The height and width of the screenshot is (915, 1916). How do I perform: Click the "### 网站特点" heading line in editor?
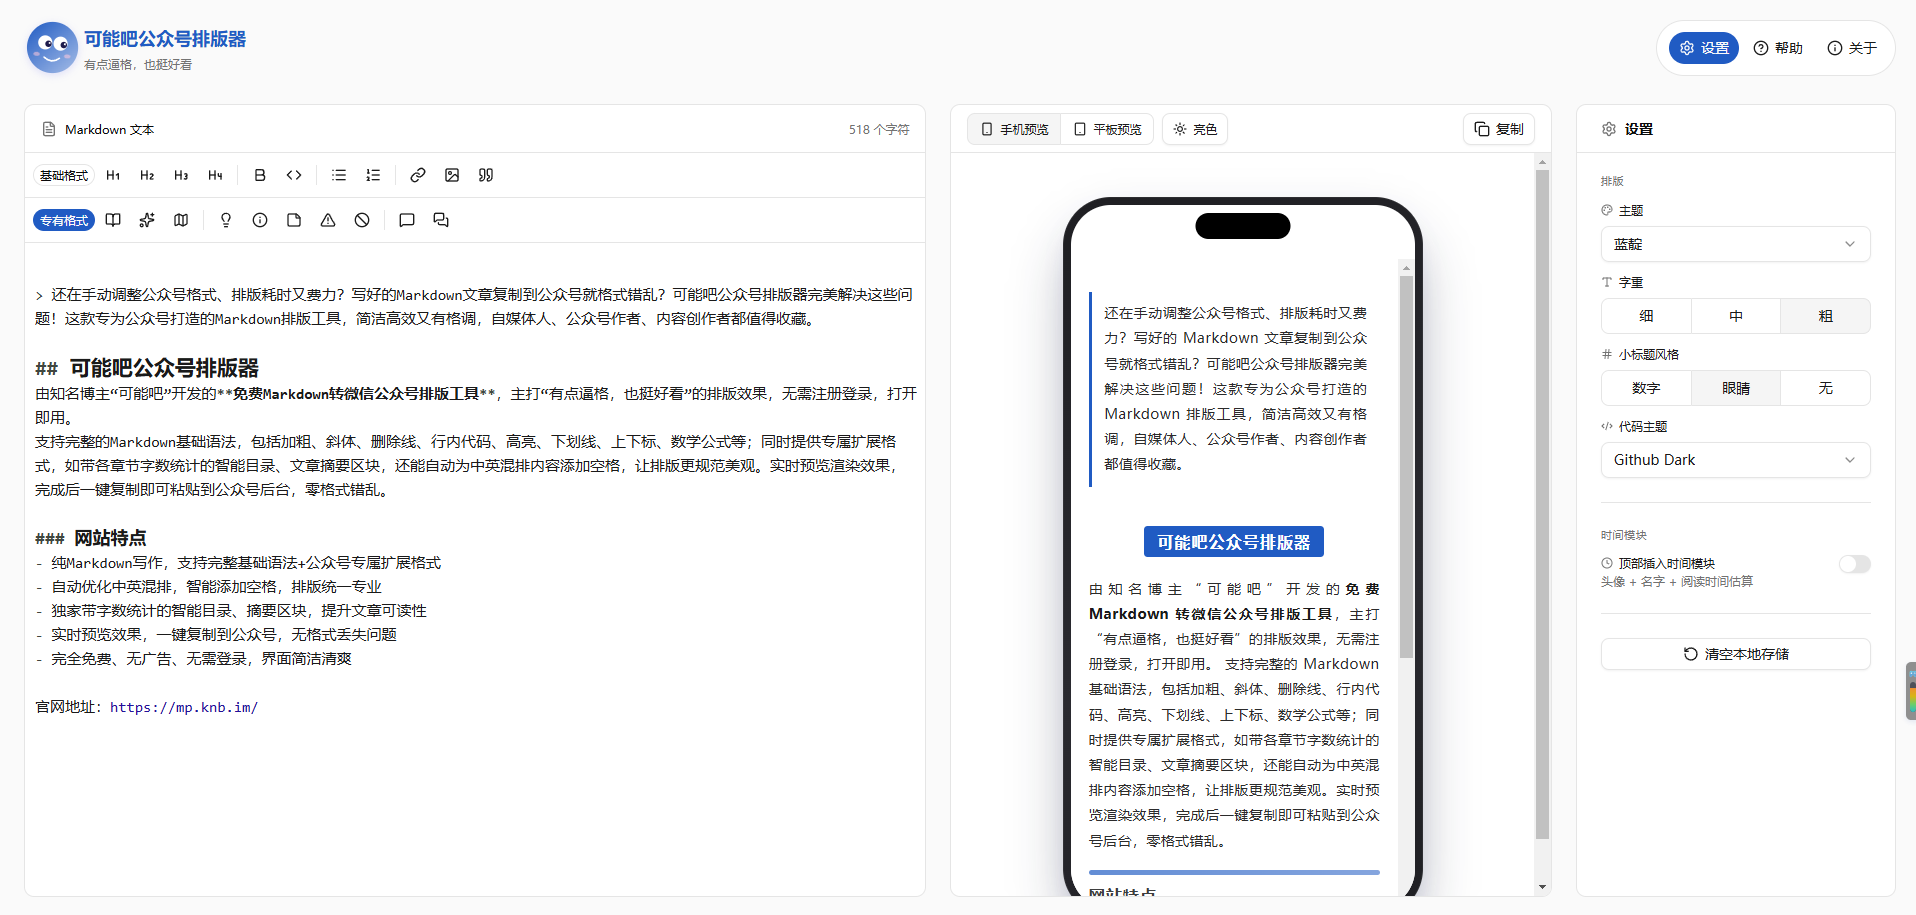91,538
